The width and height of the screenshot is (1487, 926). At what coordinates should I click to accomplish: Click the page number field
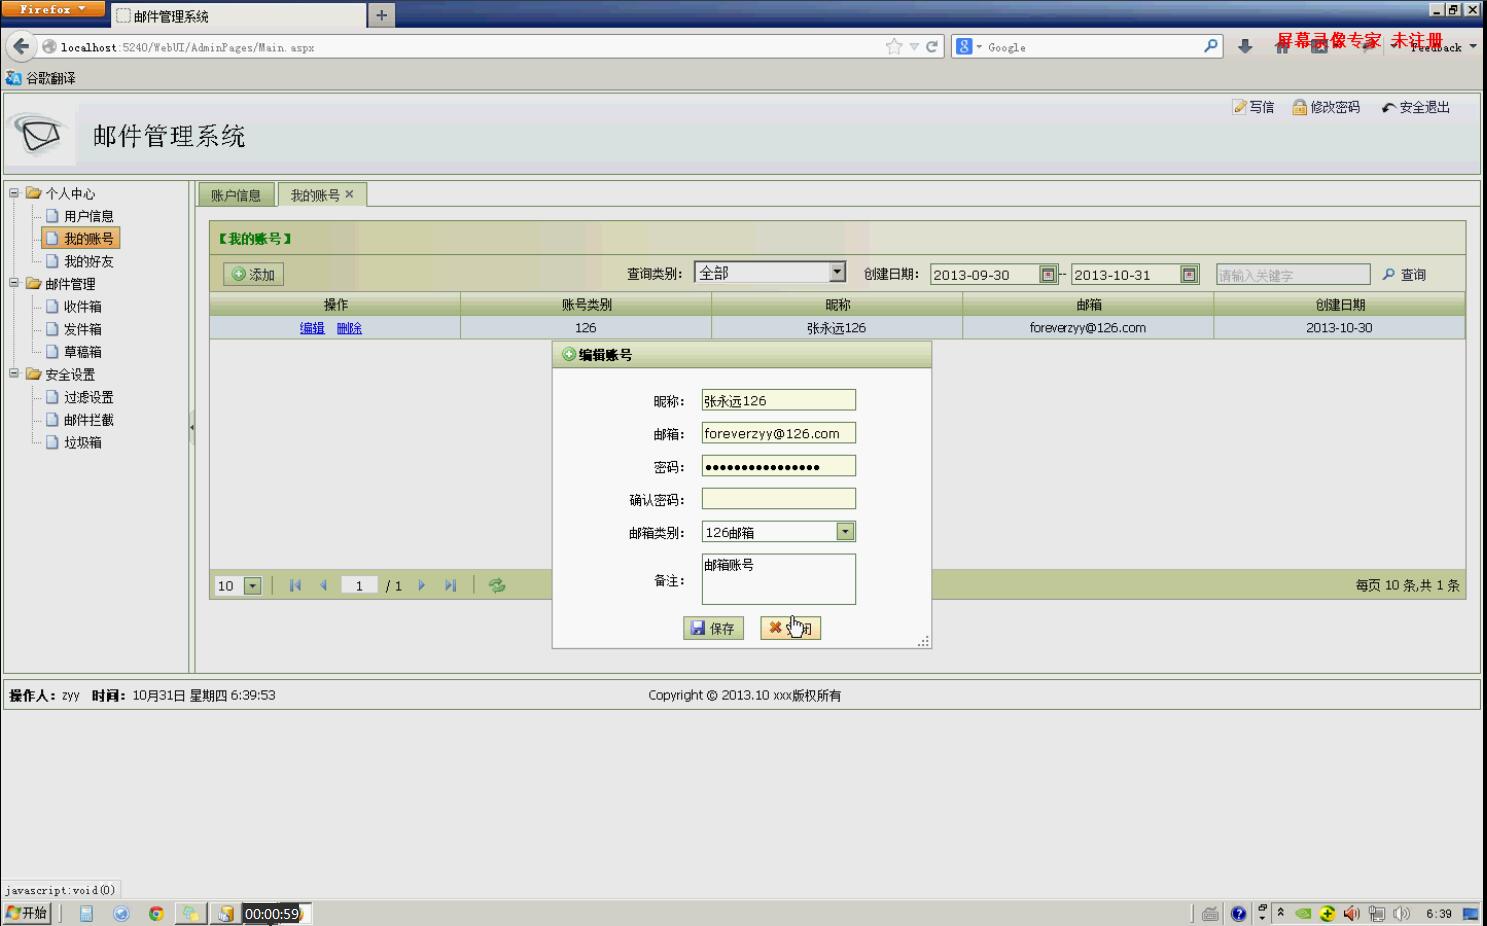point(359,586)
